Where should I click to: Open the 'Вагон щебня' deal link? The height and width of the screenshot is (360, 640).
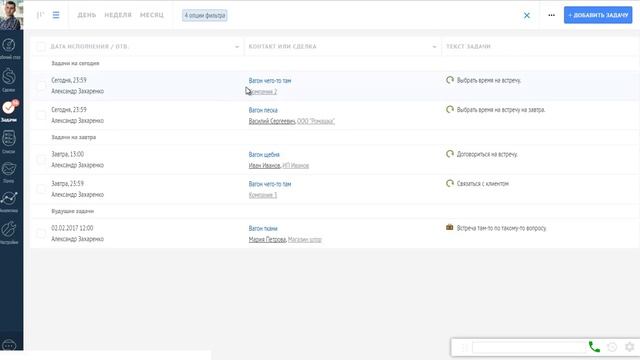[x=264, y=155]
